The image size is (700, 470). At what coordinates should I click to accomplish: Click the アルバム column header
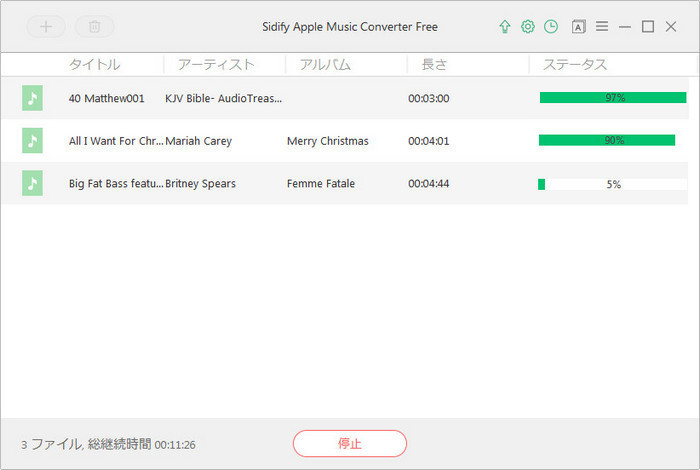tap(325, 64)
